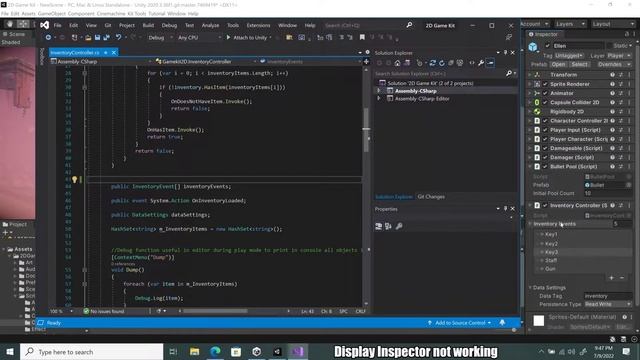Click the prefab Select button

tap(579, 64)
